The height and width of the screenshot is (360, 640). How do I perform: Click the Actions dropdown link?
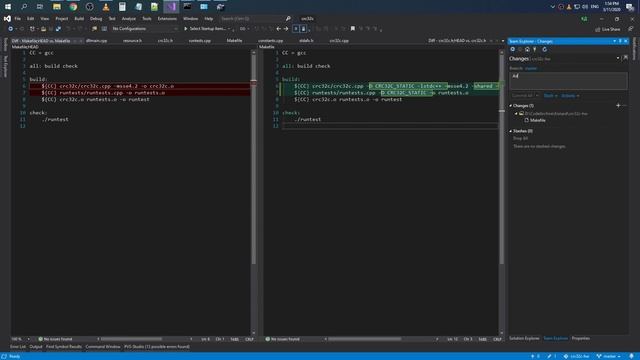click(x=570, y=96)
